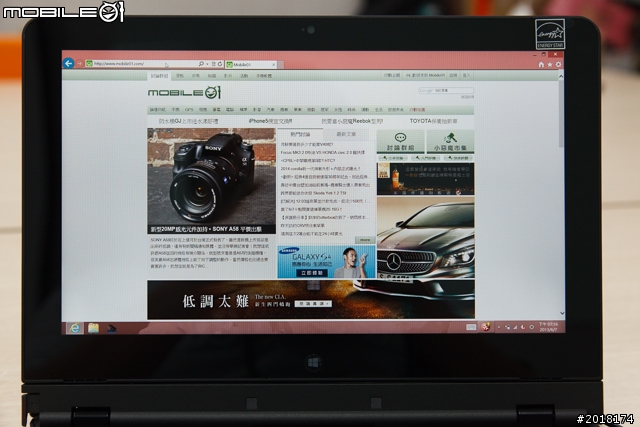
Task: Open third pinned taskbar app
Action: [111, 328]
